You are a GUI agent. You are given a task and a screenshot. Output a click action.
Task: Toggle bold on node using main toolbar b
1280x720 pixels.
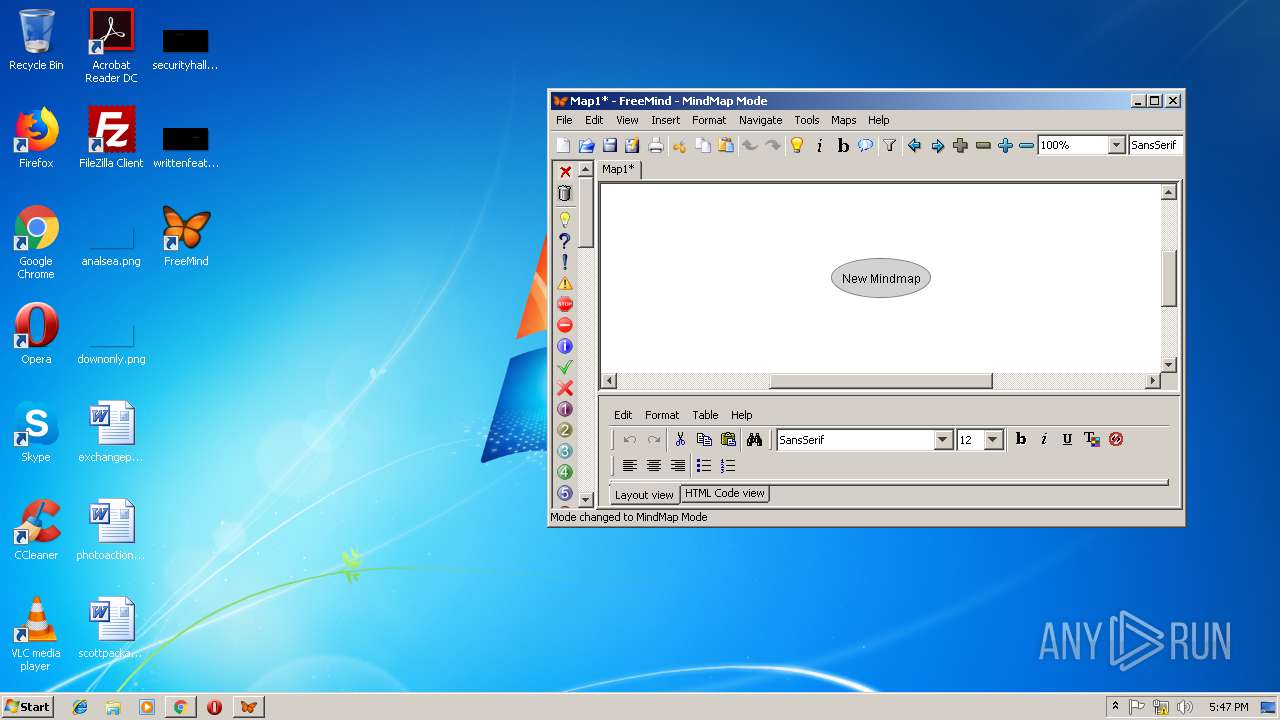coord(843,146)
